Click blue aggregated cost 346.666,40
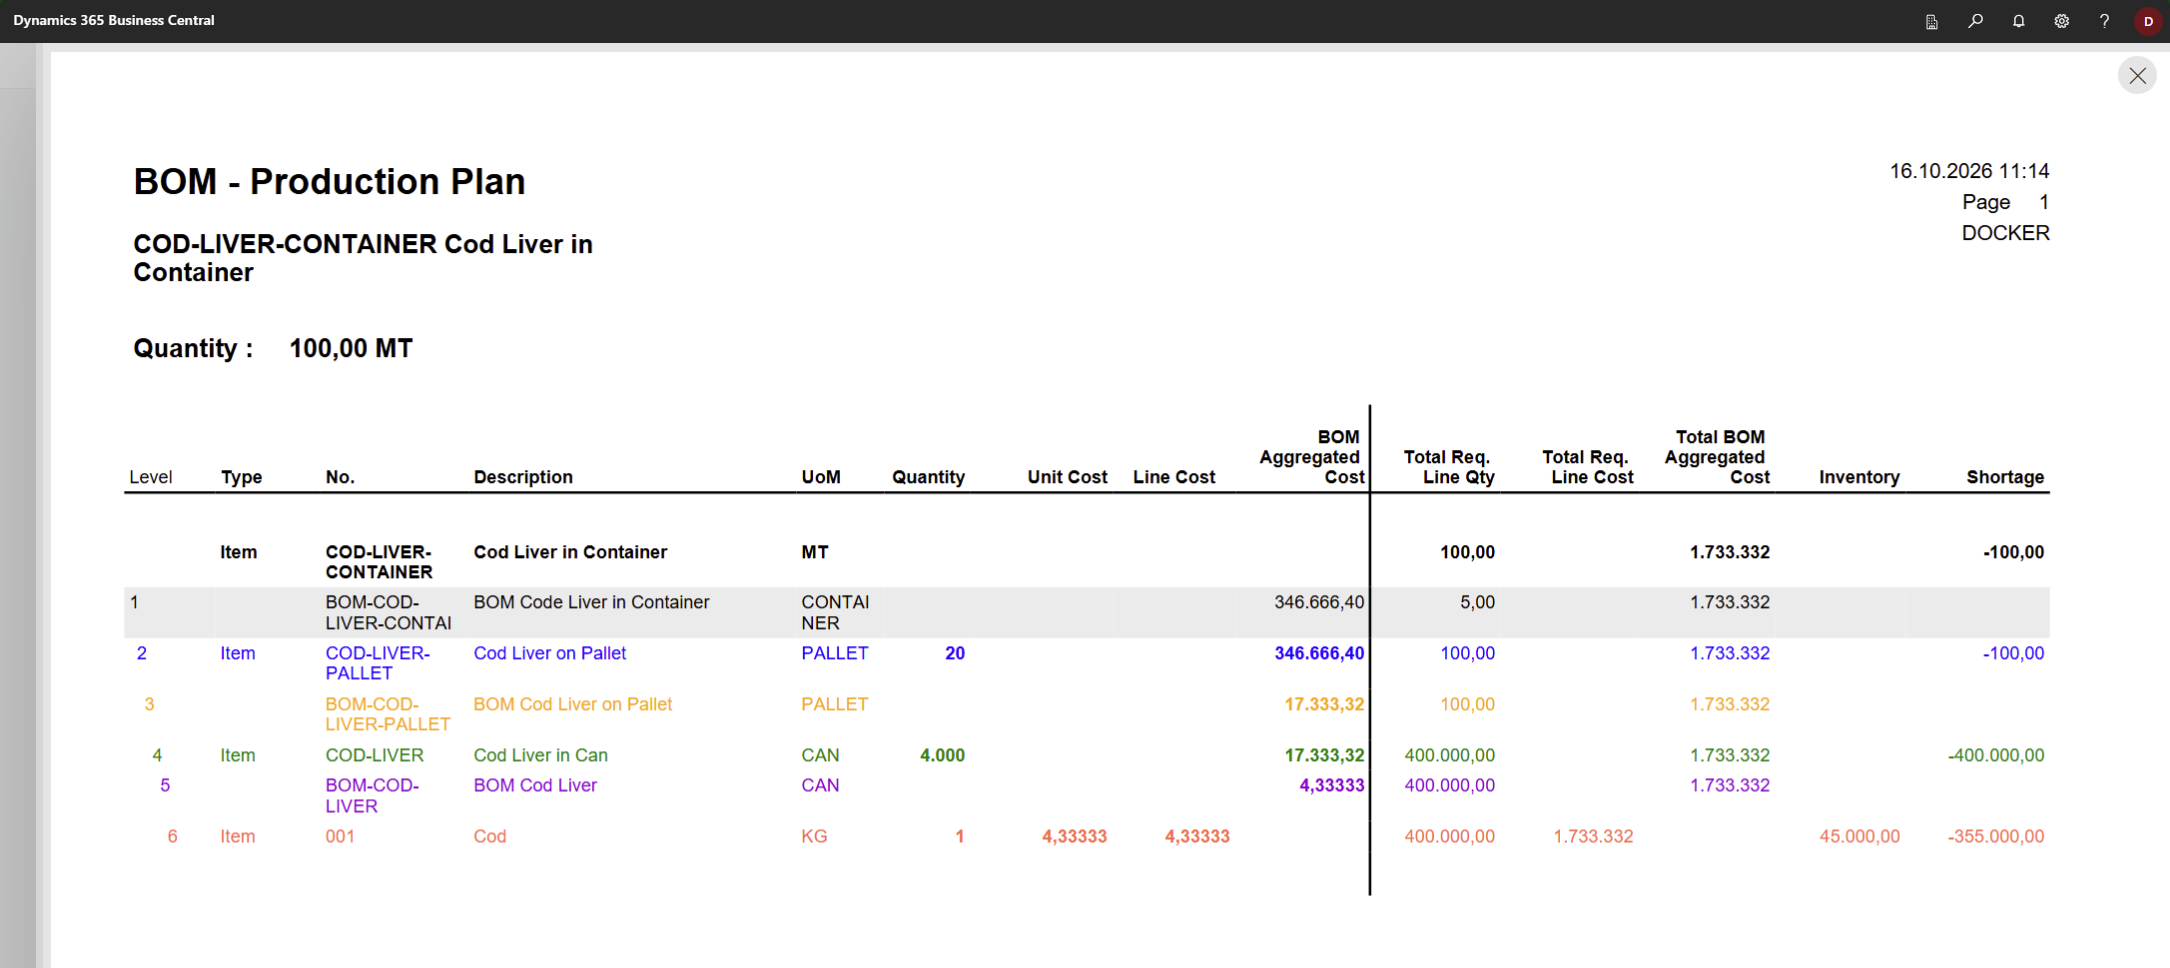The width and height of the screenshot is (2170, 968). [x=1319, y=653]
